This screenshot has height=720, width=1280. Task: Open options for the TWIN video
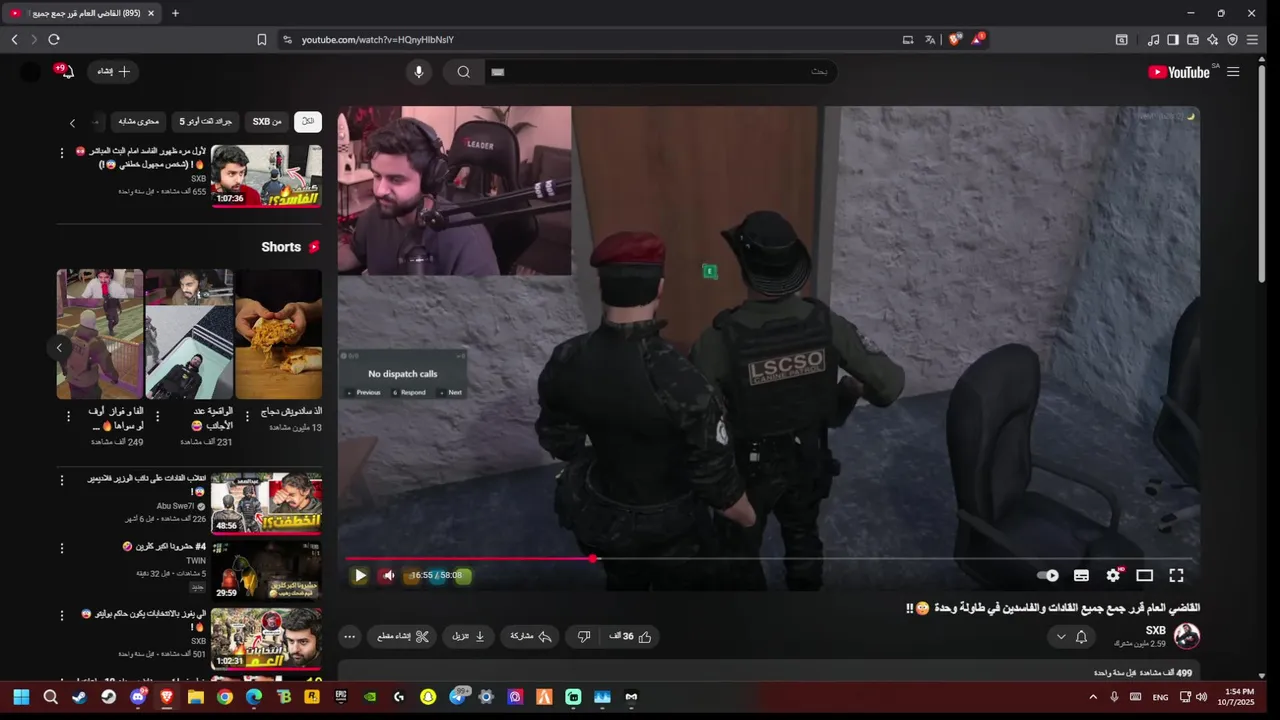[x=63, y=548]
